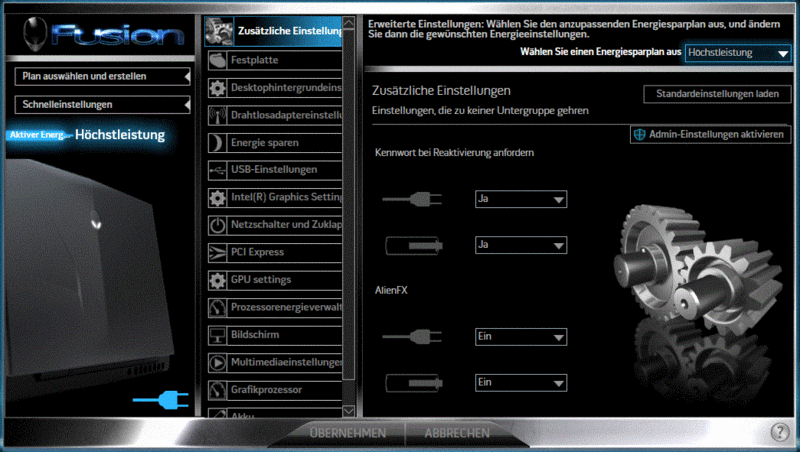This screenshot has height=452, width=800.
Task: Open battery AlienFX Ein dropdown
Action: (x=521, y=383)
